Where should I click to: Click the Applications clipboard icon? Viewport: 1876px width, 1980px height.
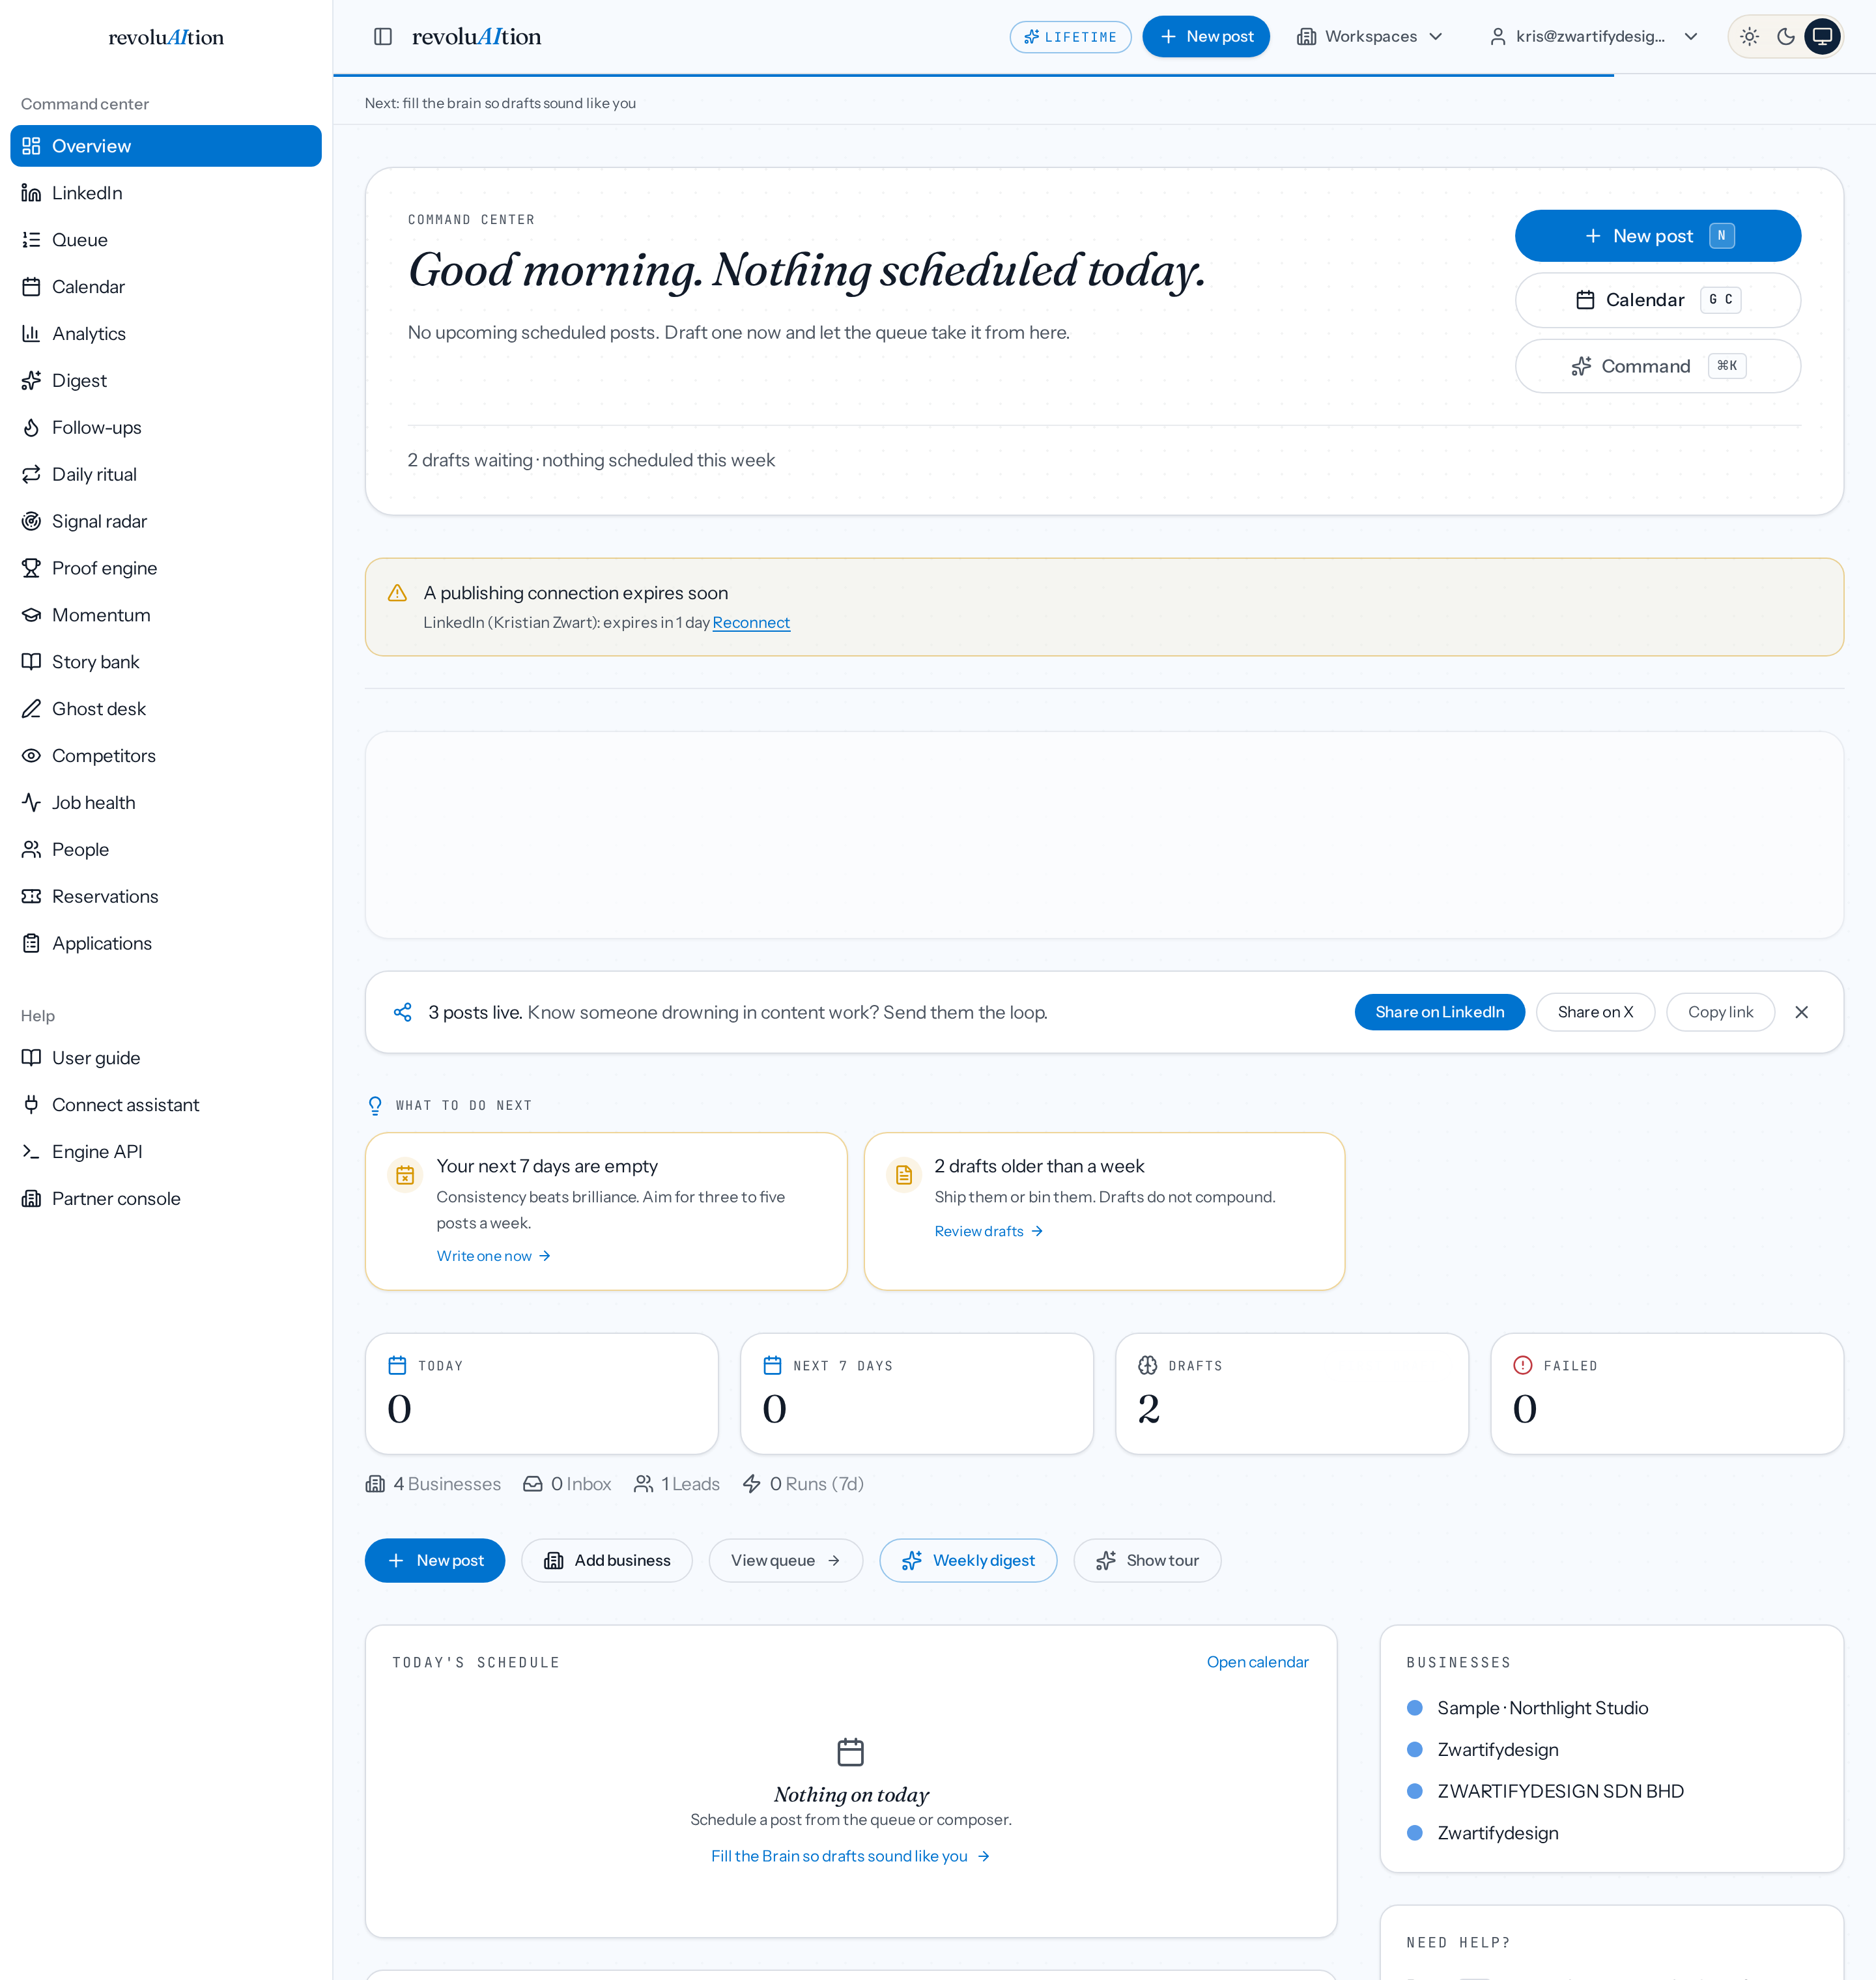(x=32, y=944)
